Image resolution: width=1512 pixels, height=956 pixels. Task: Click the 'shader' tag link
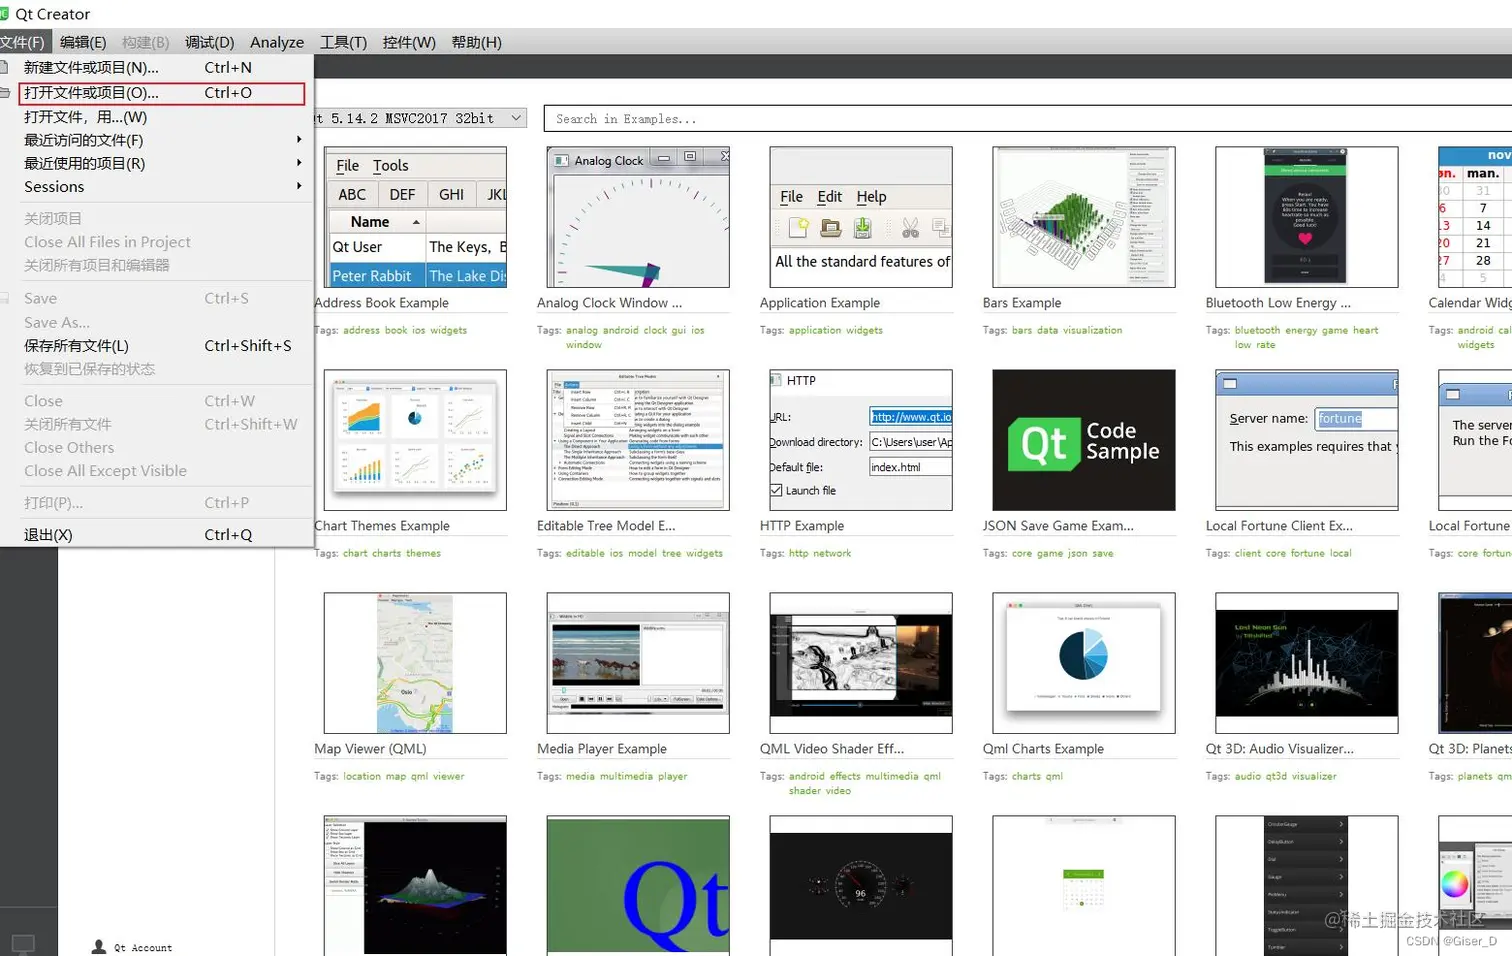coord(805,791)
